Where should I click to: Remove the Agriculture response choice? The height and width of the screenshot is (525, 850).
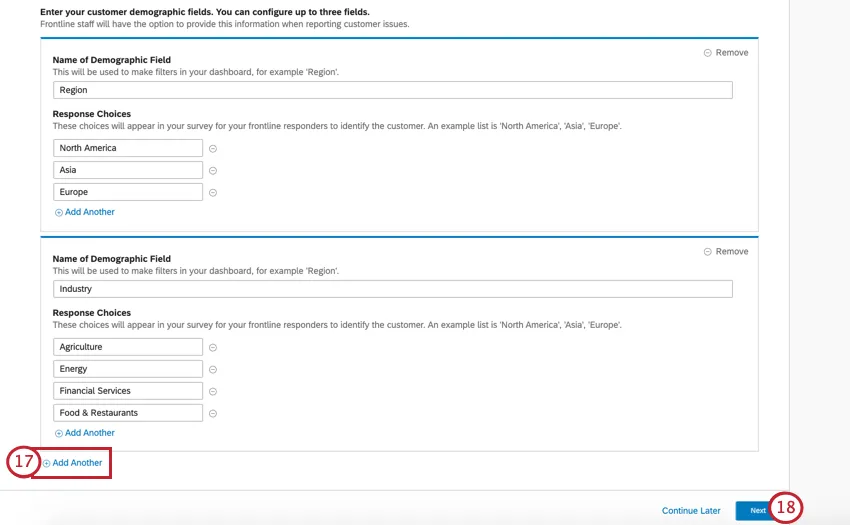click(x=213, y=347)
